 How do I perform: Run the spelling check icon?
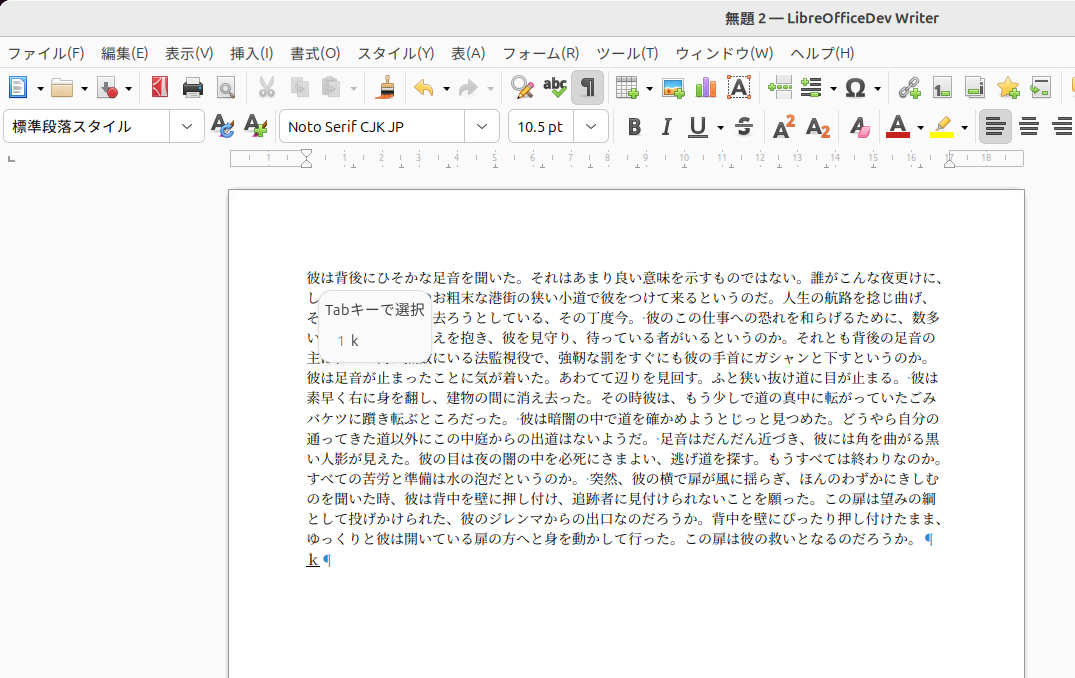pyautogui.click(x=555, y=88)
